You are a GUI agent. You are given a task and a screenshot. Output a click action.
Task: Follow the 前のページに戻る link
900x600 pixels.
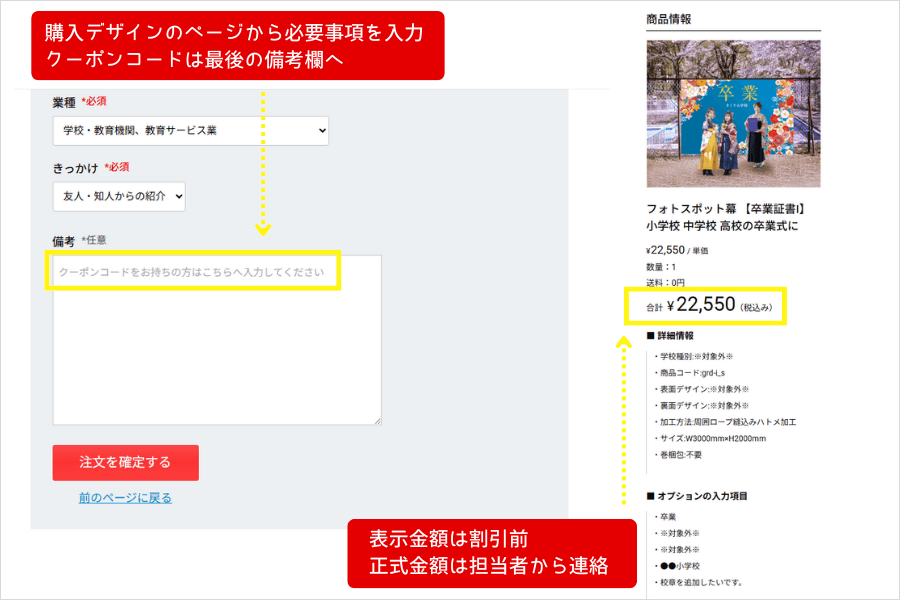[125, 497]
